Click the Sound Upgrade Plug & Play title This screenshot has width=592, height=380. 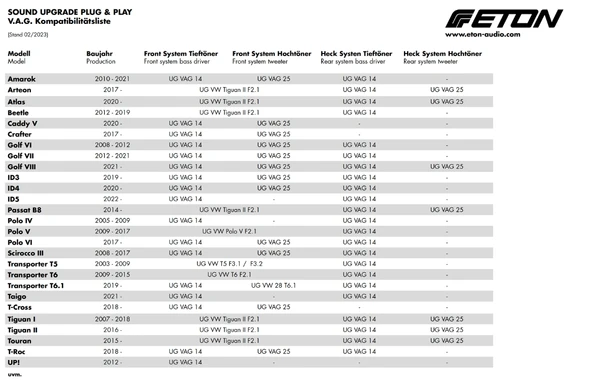click(70, 12)
